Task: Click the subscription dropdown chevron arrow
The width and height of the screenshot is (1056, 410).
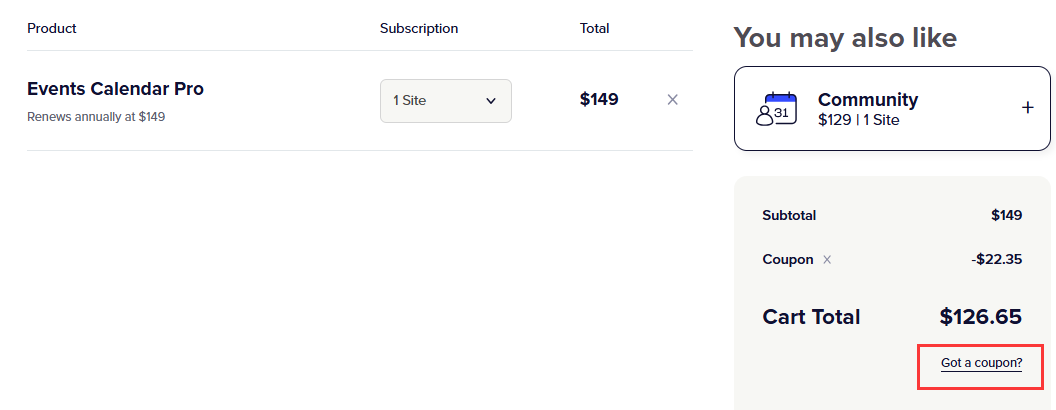Action: (491, 101)
